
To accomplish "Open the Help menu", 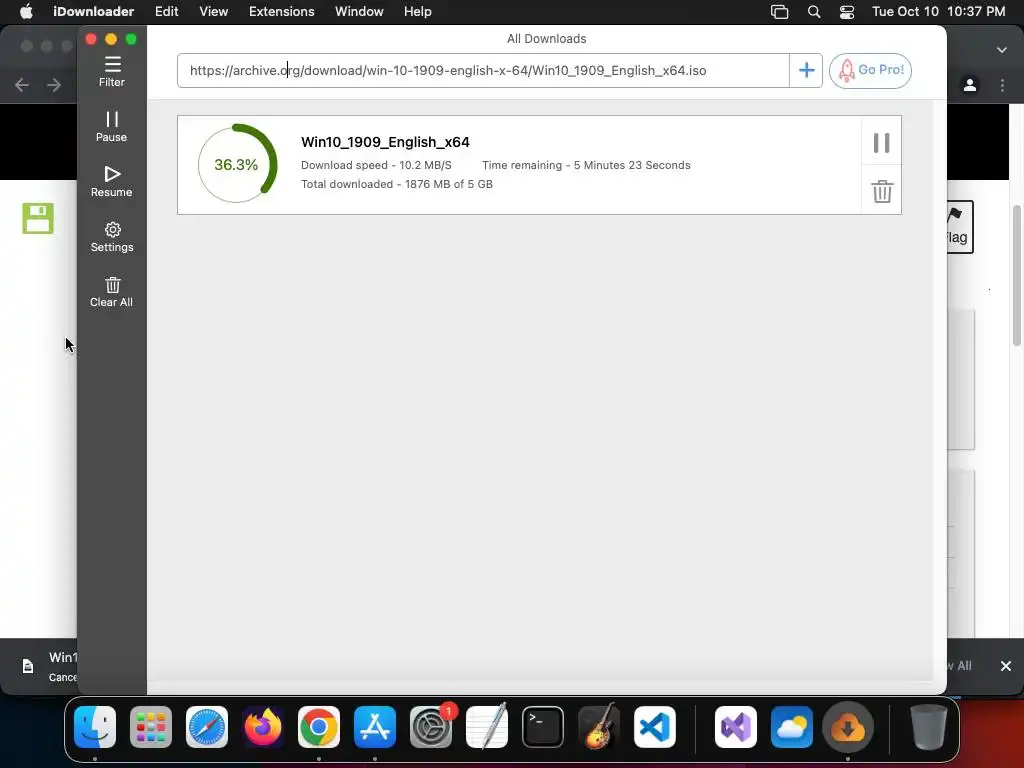I will pos(417,12).
